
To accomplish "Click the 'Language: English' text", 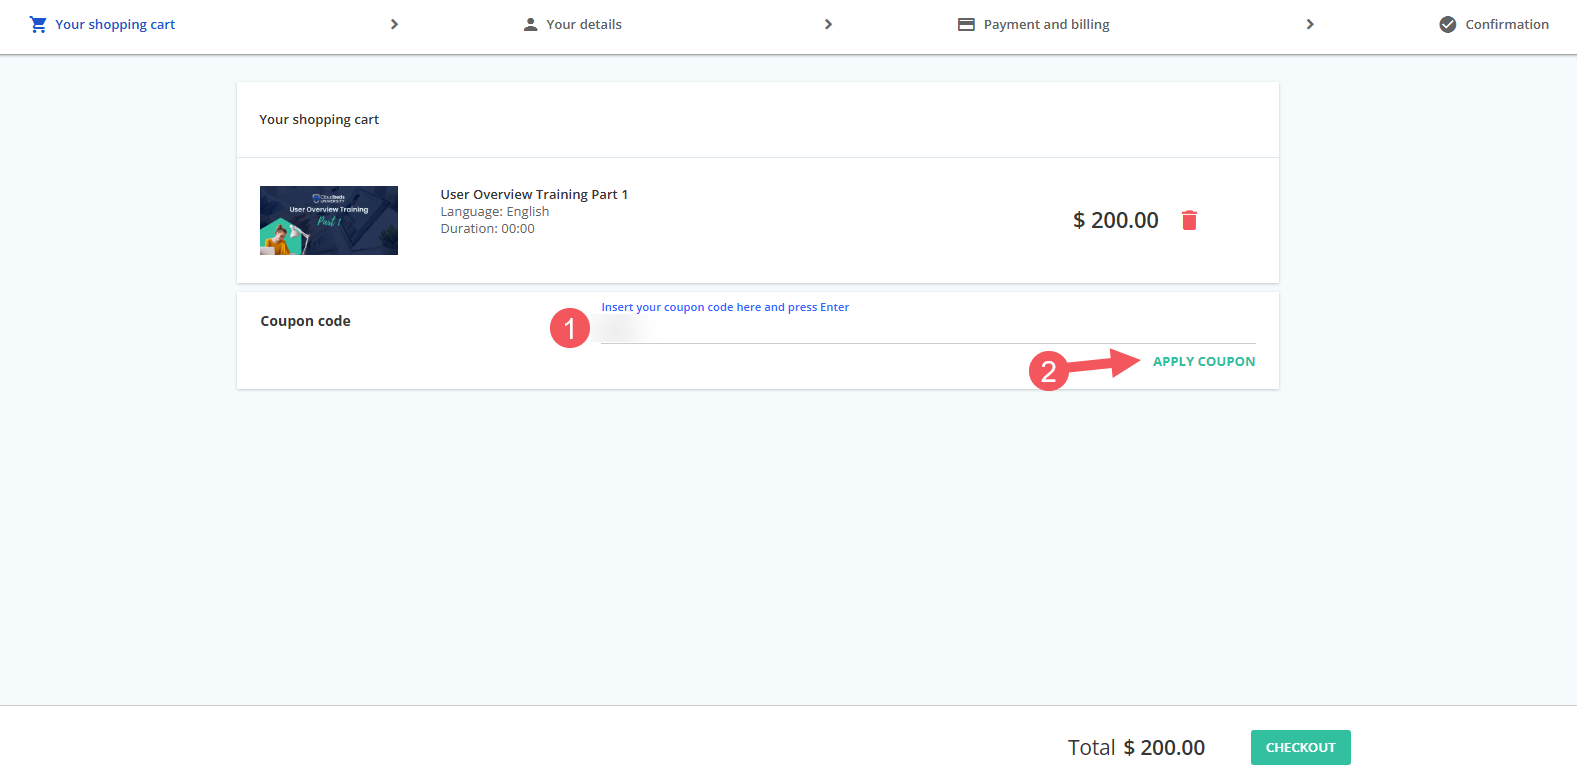I will coord(495,211).
